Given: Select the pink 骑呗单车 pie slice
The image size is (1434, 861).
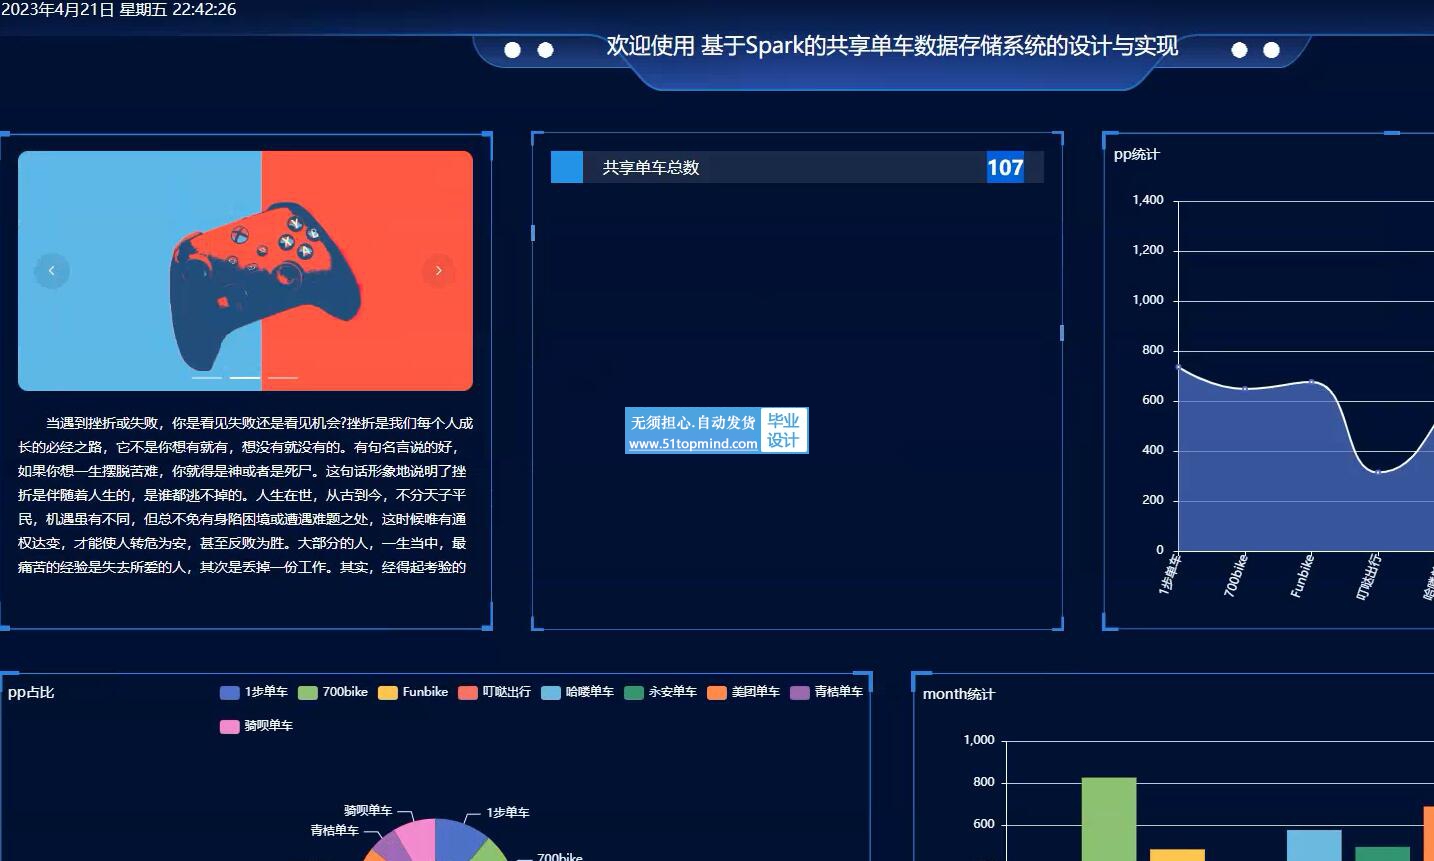Looking at the screenshot, I should pyautogui.click(x=418, y=838).
